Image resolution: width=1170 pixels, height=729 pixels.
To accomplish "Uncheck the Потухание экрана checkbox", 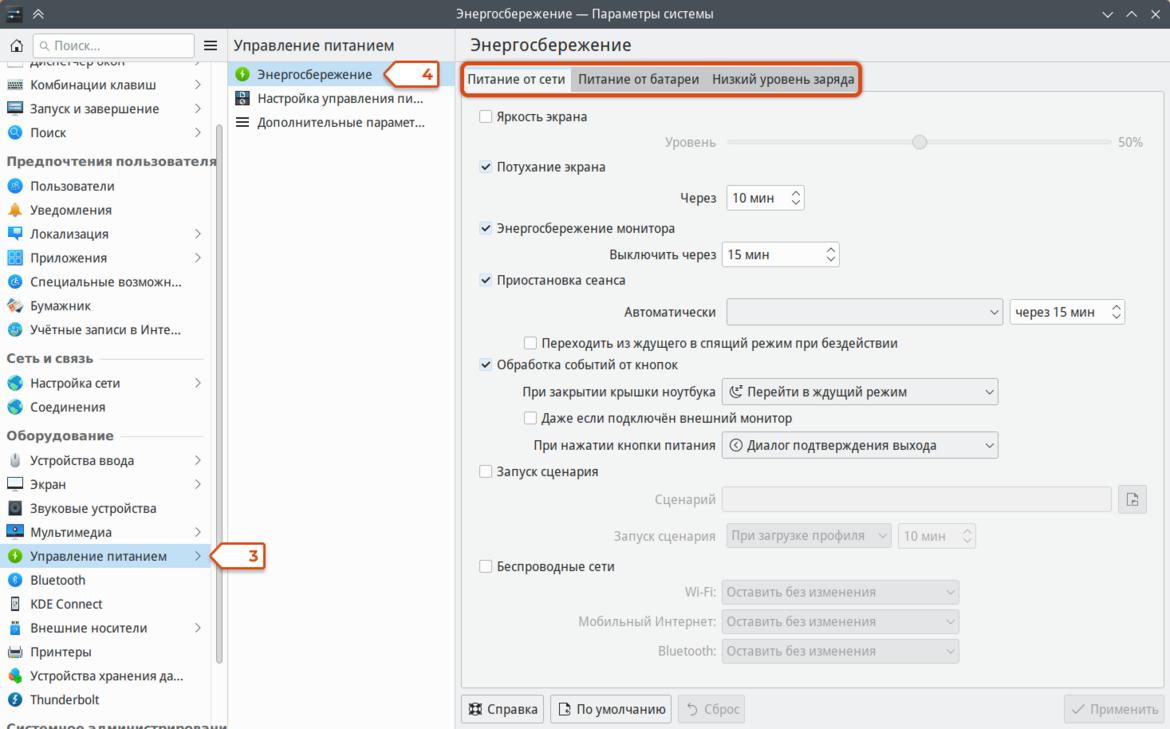I will [486, 167].
